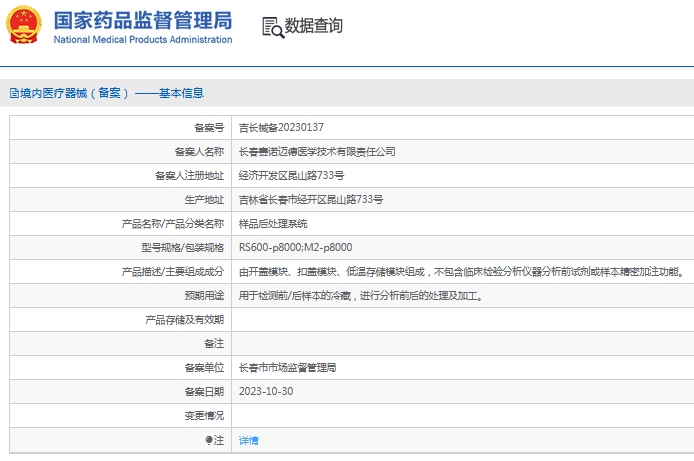Screen dimensions: 694x461
Task: Click the 产品存储及有效期 label
Action: click(185, 319)
